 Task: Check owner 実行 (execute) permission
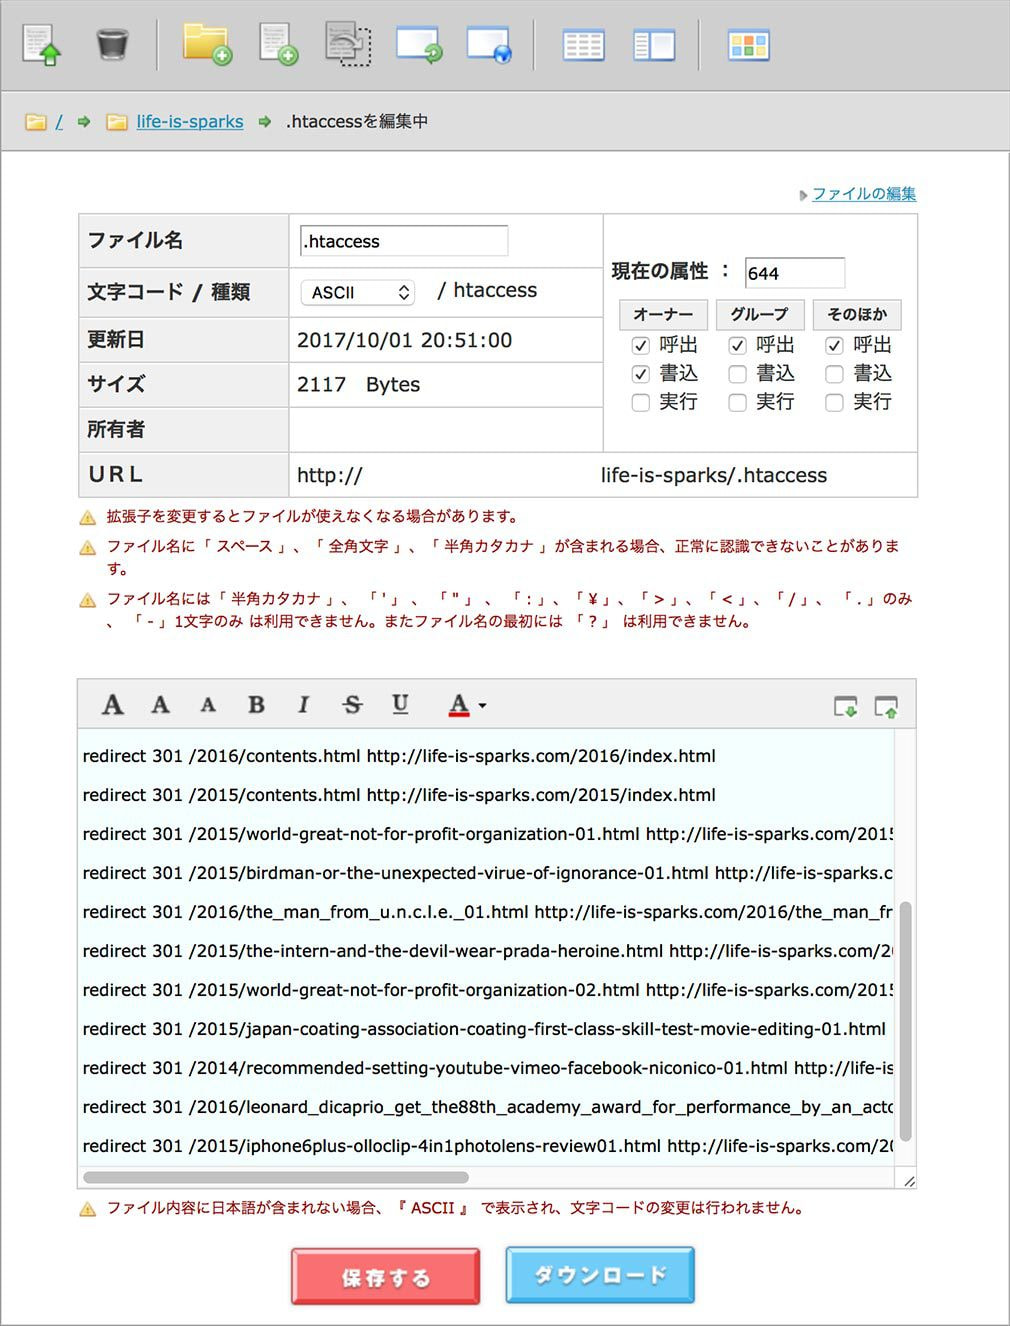[x=641, y=403]
